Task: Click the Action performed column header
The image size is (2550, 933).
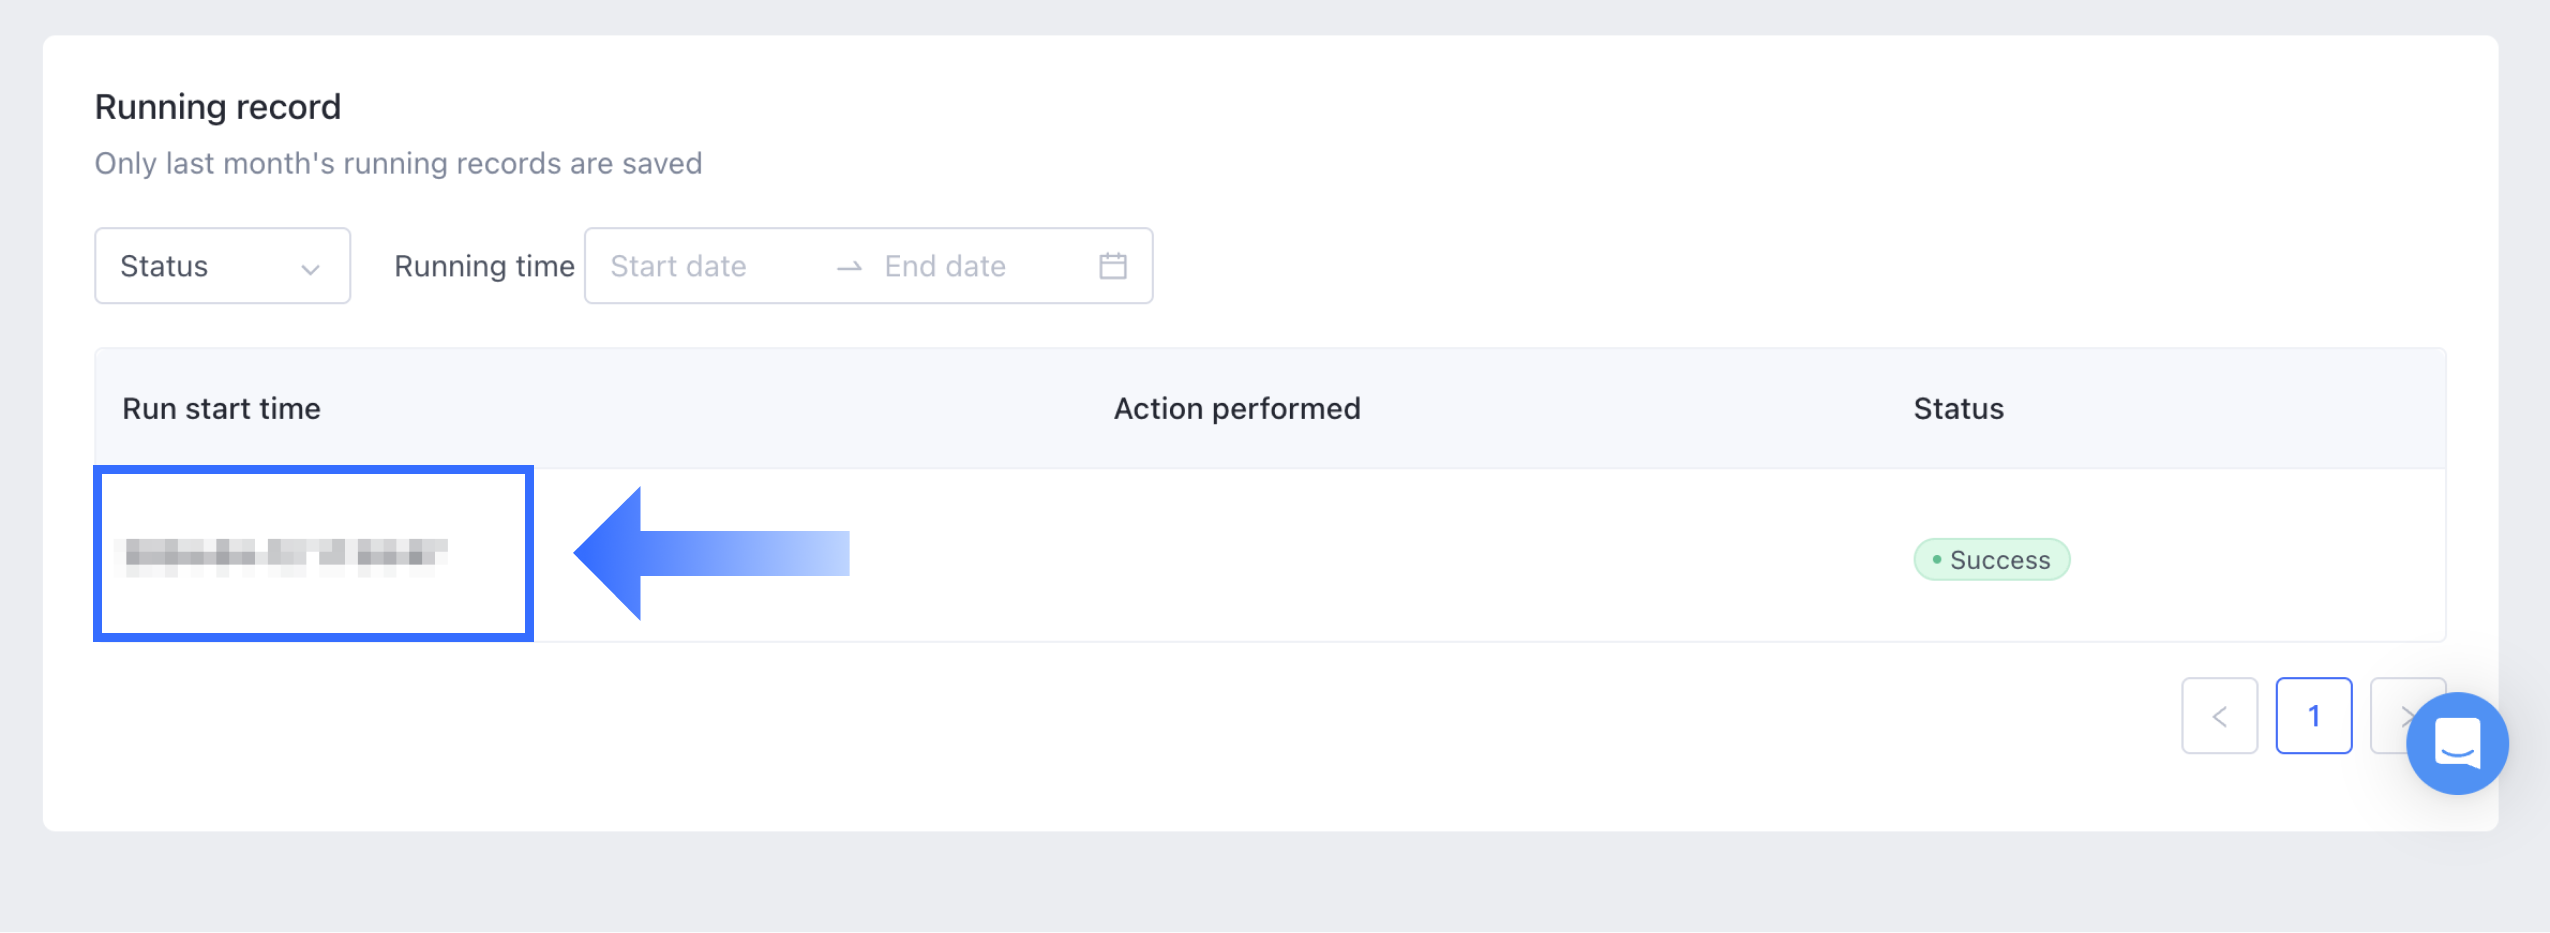Action: point(1237,409)
